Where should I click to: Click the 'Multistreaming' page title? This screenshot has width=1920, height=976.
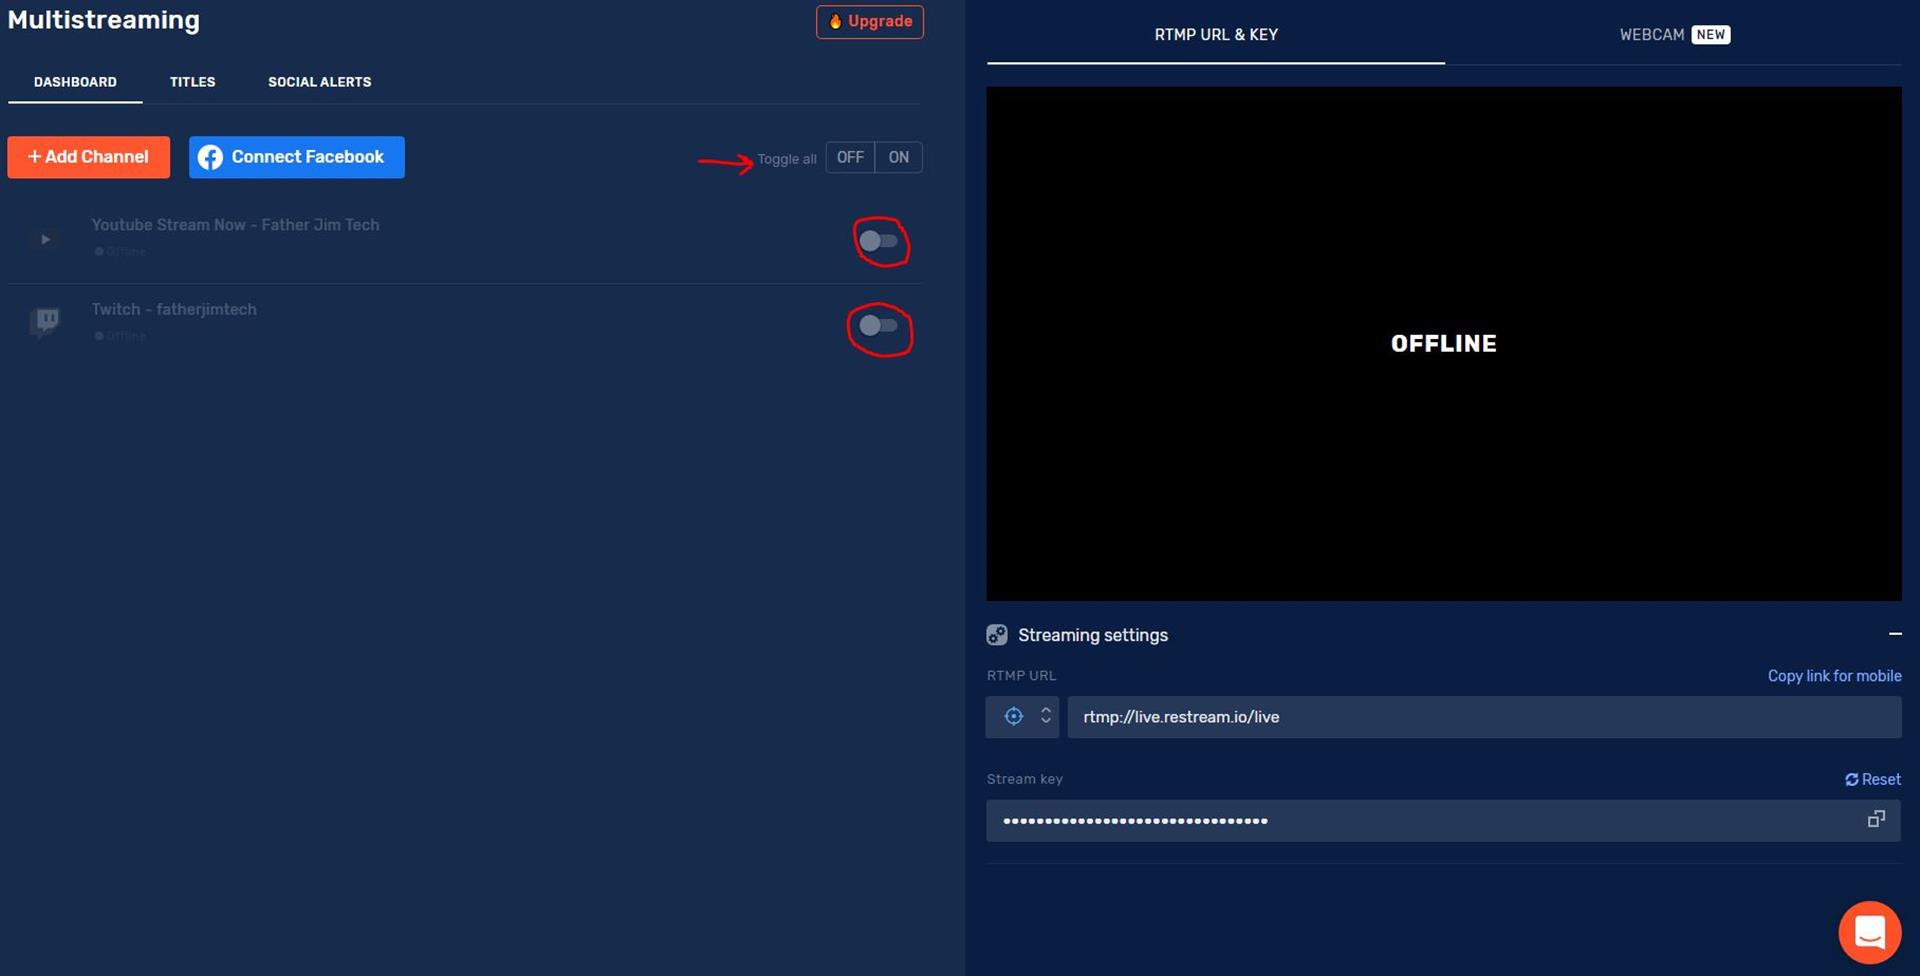[104, 20]
